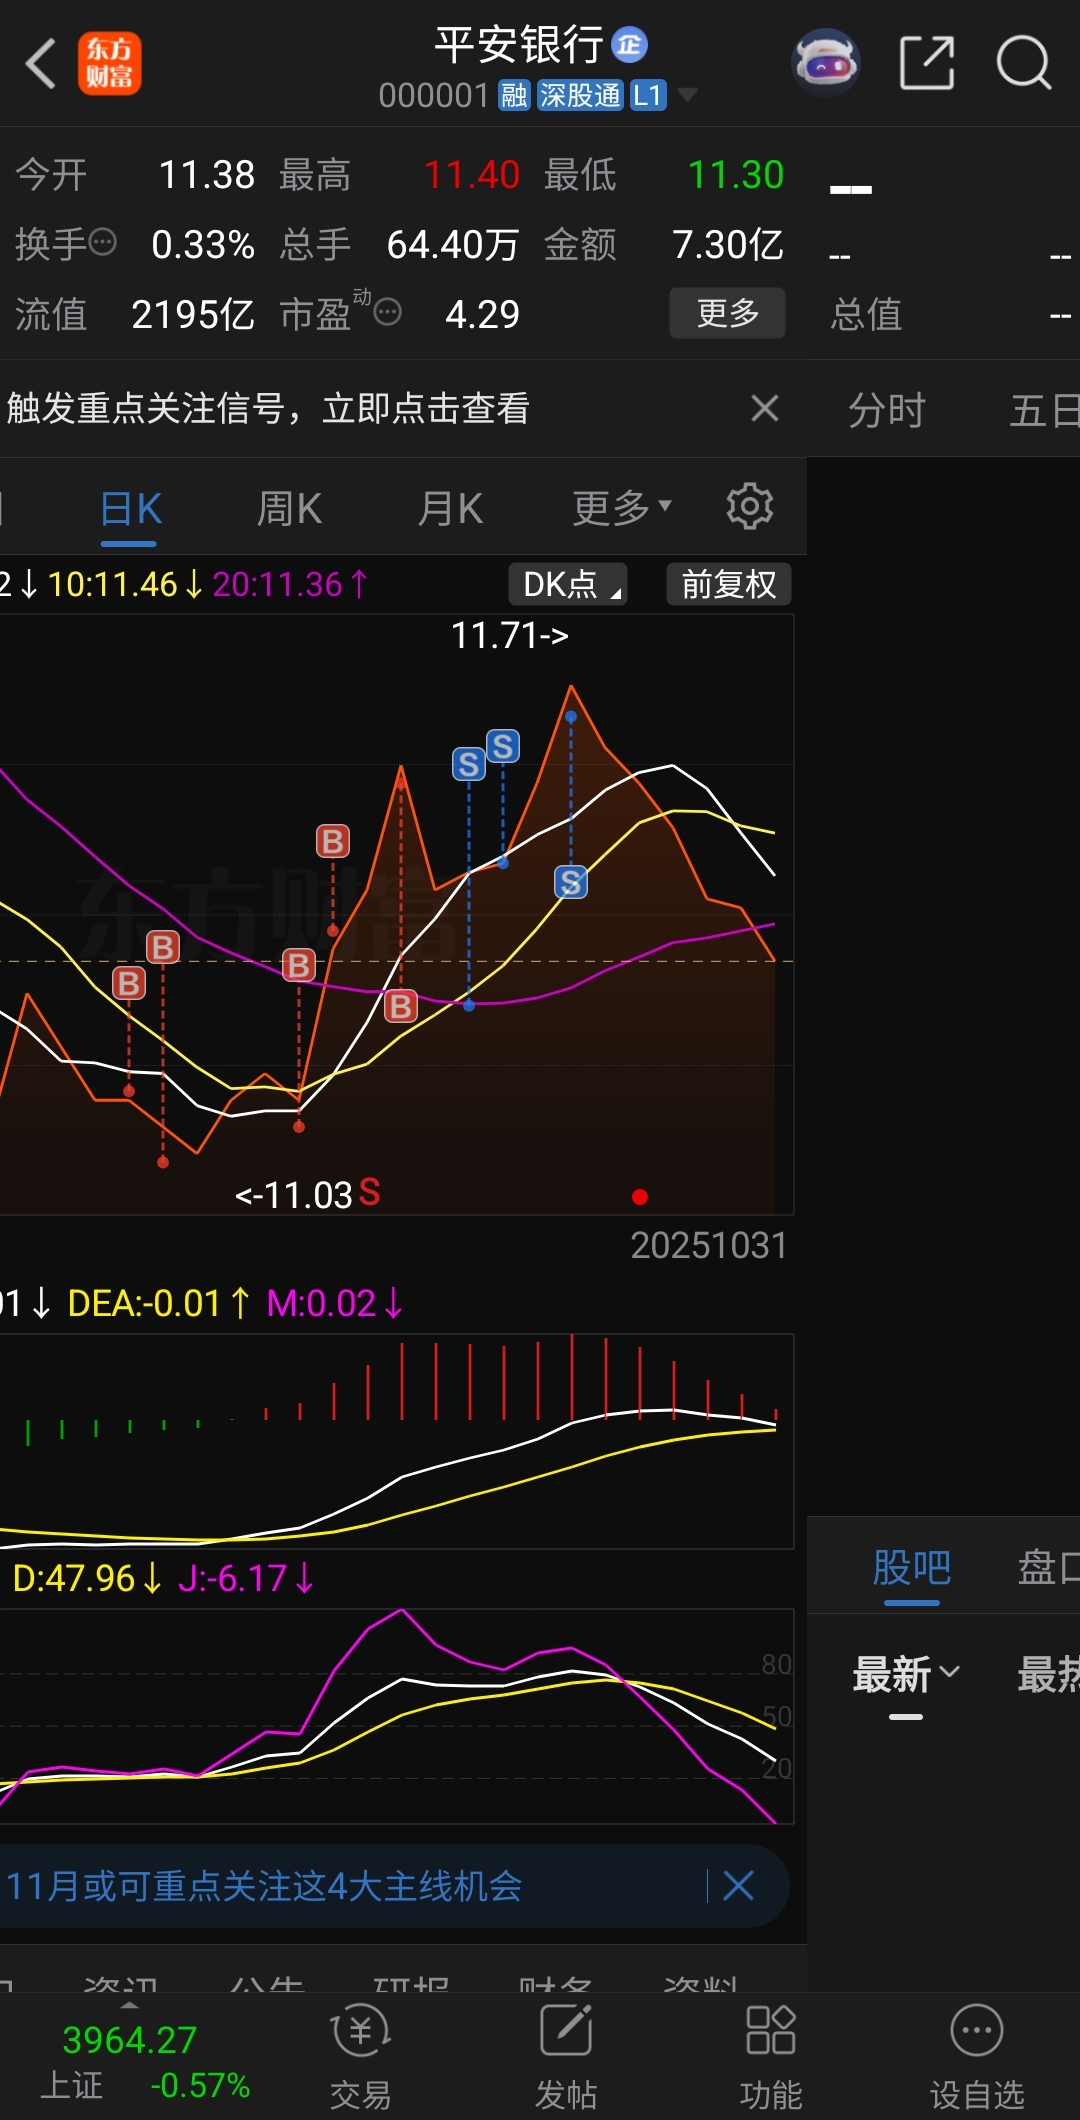Open the Eastmoney orange logo
The image size is (1080, 2120).
pyautogui.click(x=110, y=63)
